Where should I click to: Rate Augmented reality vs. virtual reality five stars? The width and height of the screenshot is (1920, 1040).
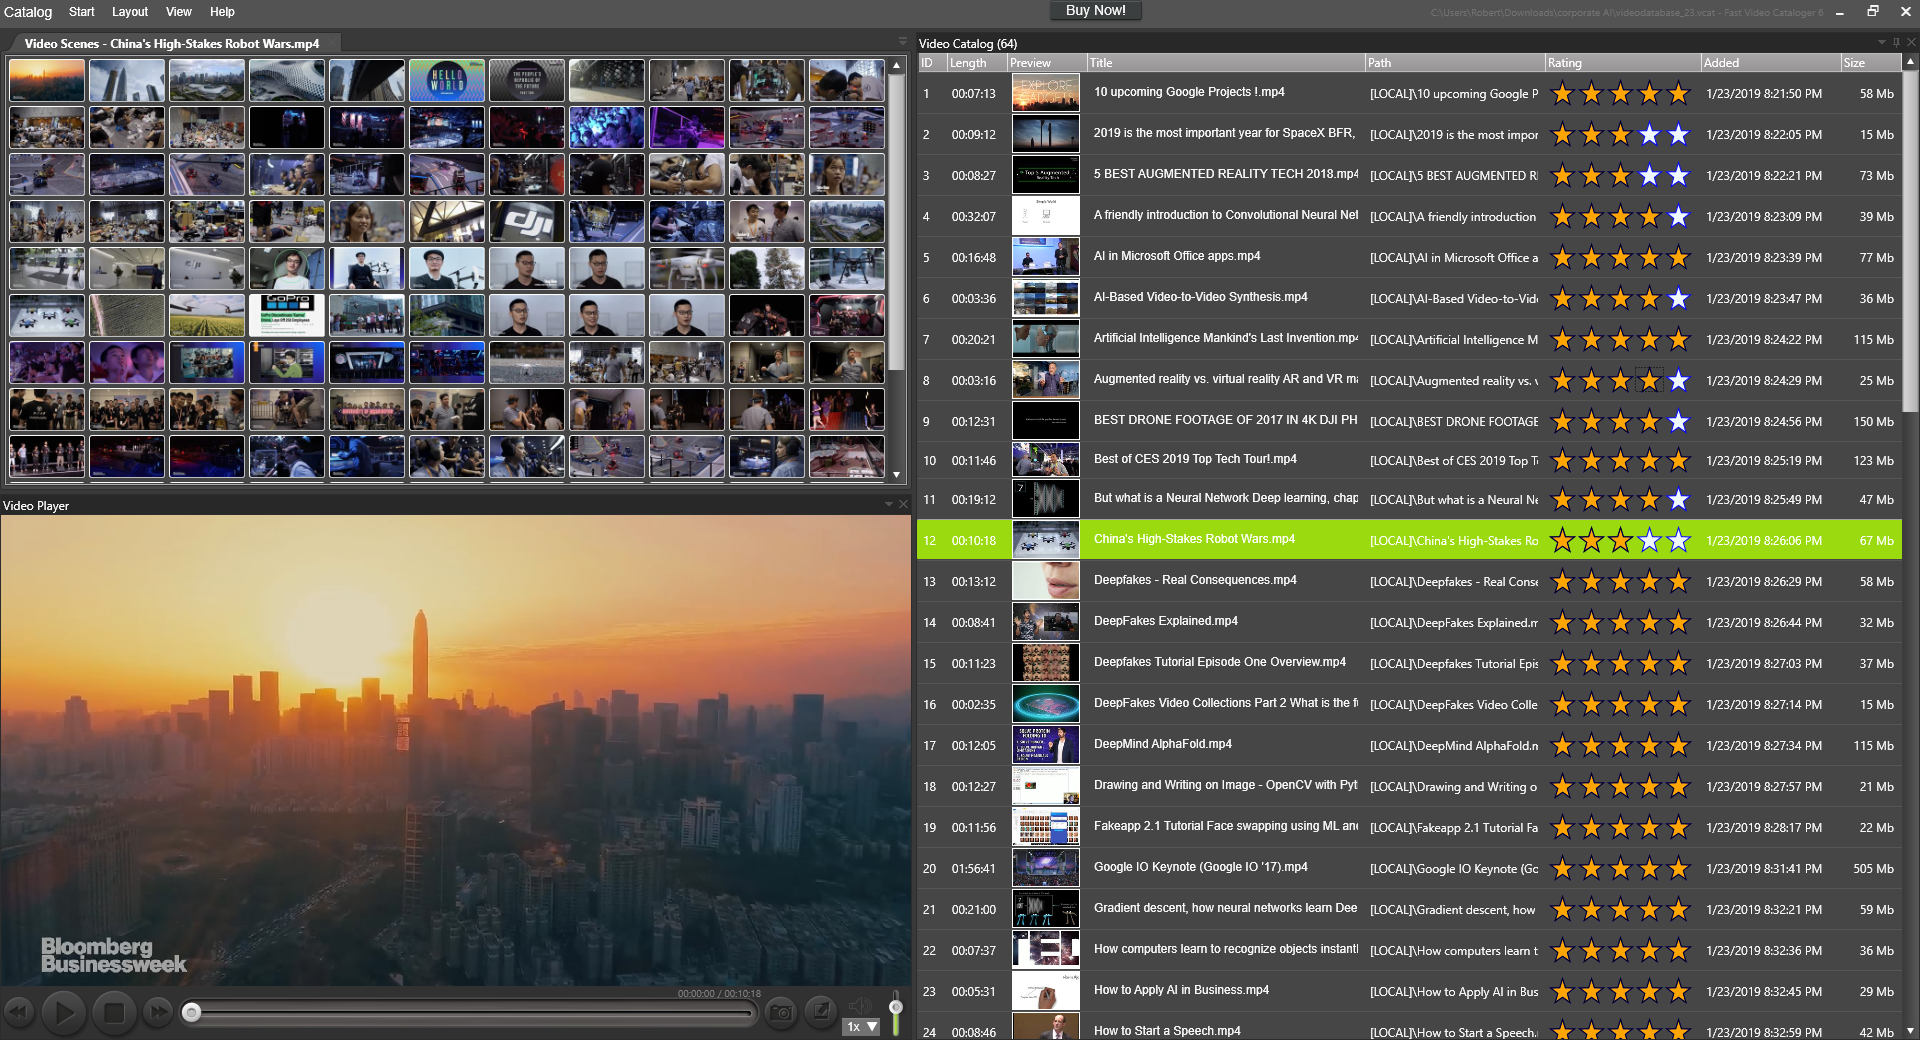1679,381
